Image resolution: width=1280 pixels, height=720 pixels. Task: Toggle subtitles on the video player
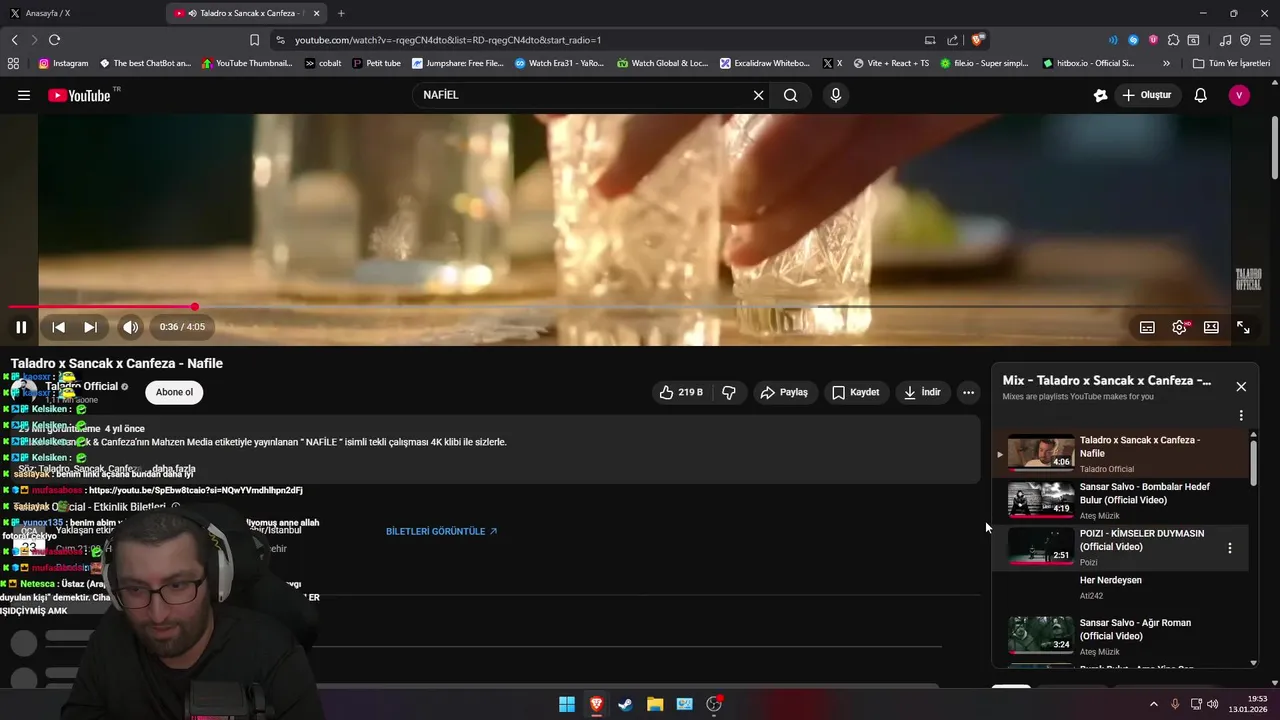[x=1147, y=327]
